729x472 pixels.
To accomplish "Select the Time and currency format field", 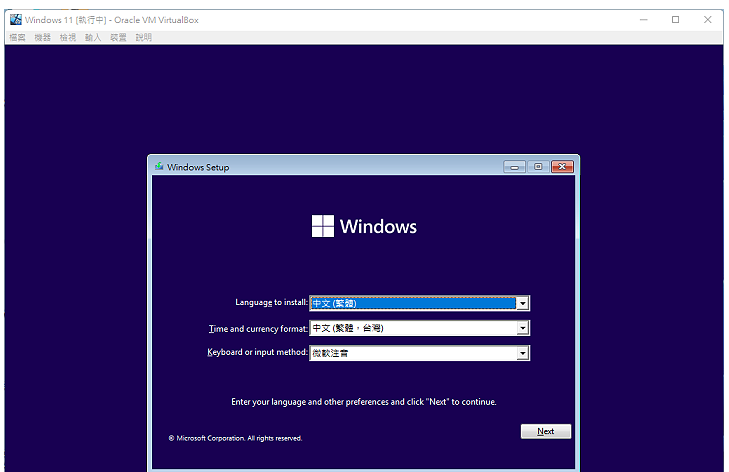I will pos(419,328).
